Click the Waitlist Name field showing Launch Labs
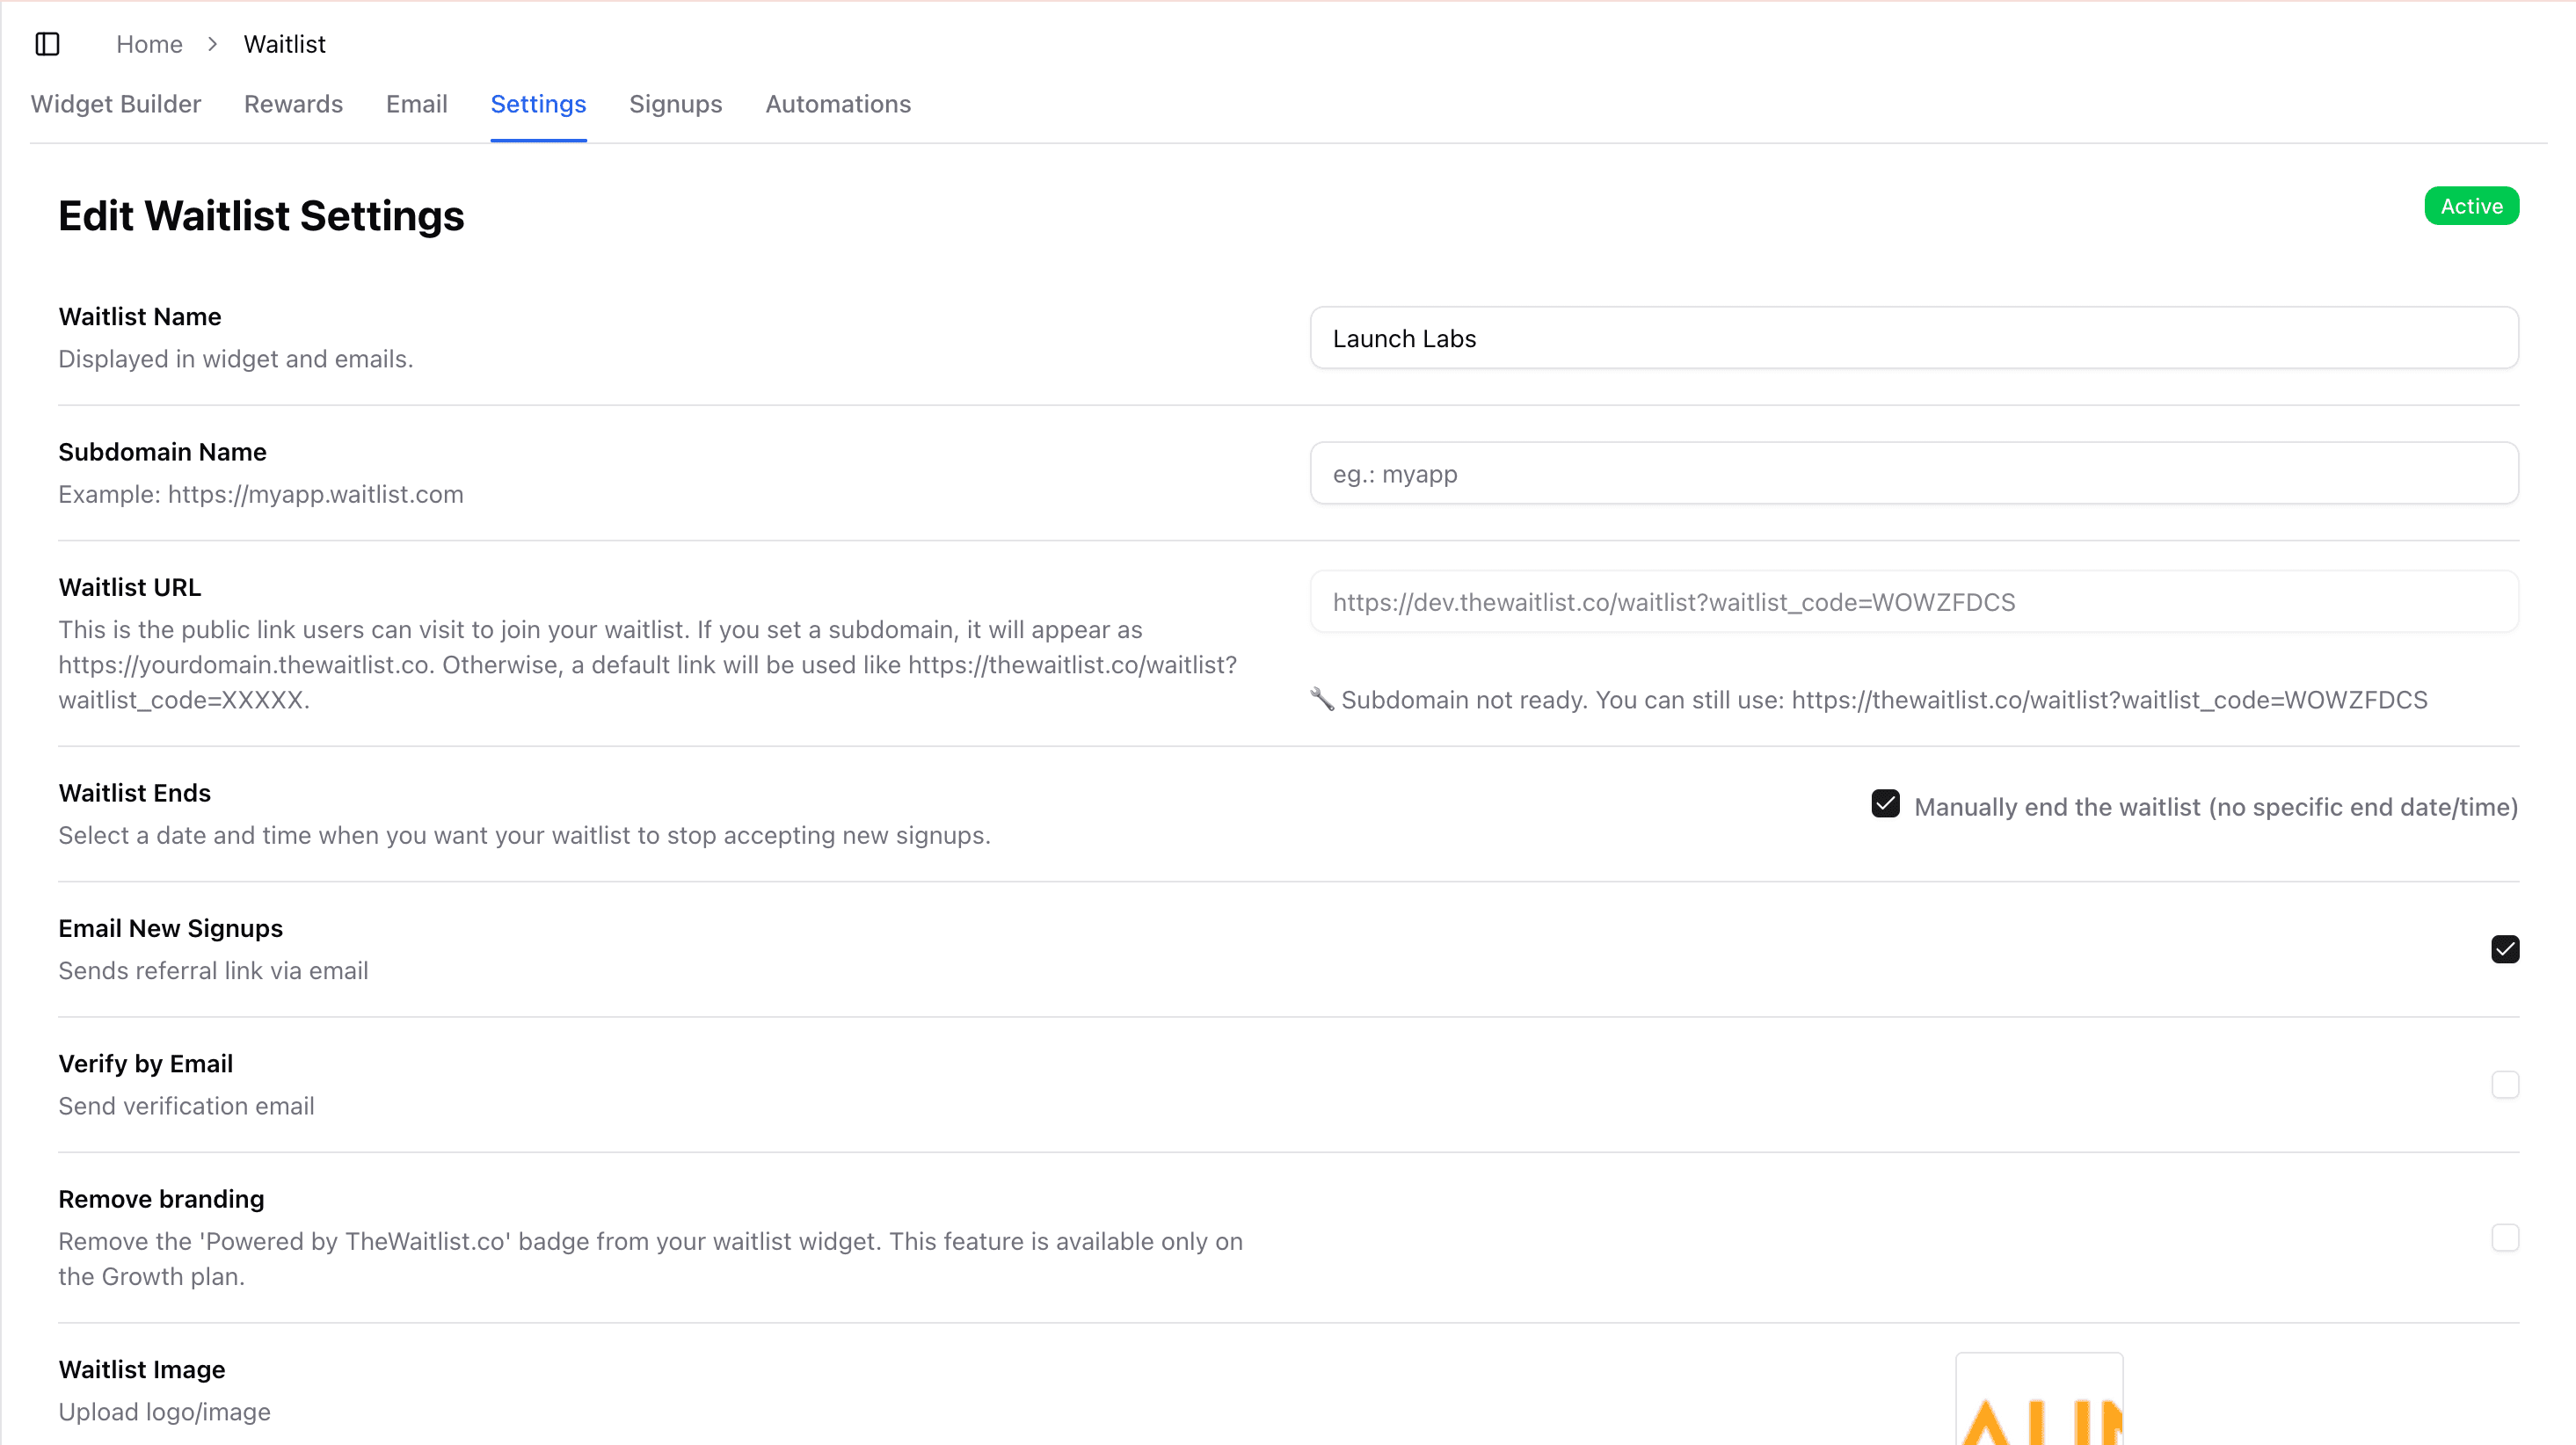This screenshot has height=1445, width=2576. (1913, 338)
